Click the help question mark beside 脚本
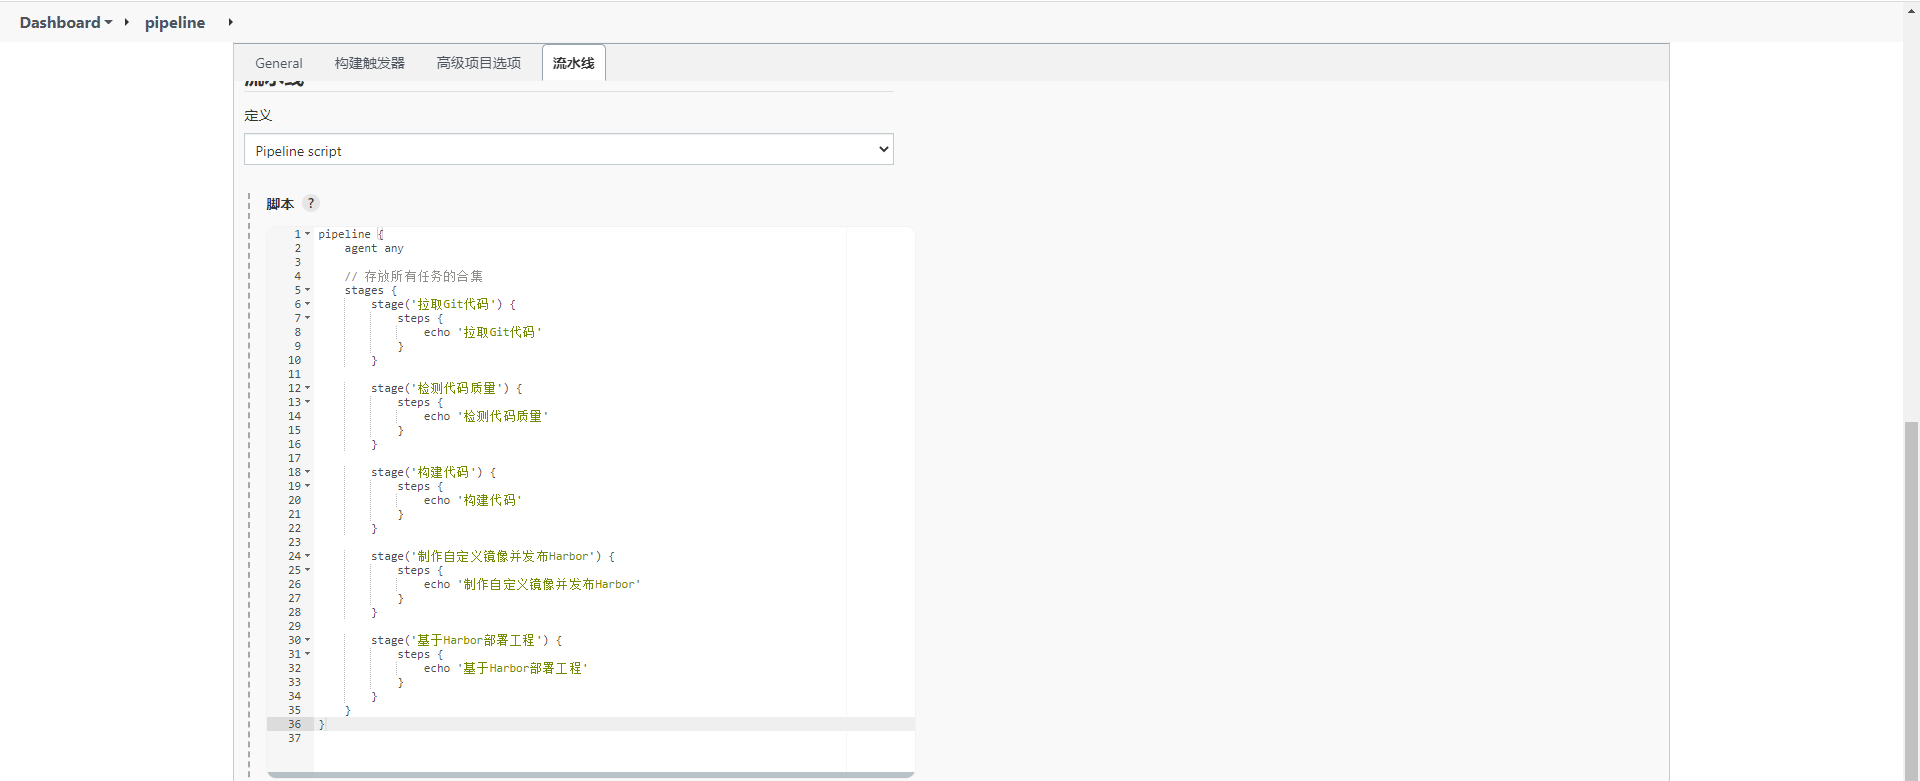Screen dimensions: 1920x781 (x=311, y=203)
